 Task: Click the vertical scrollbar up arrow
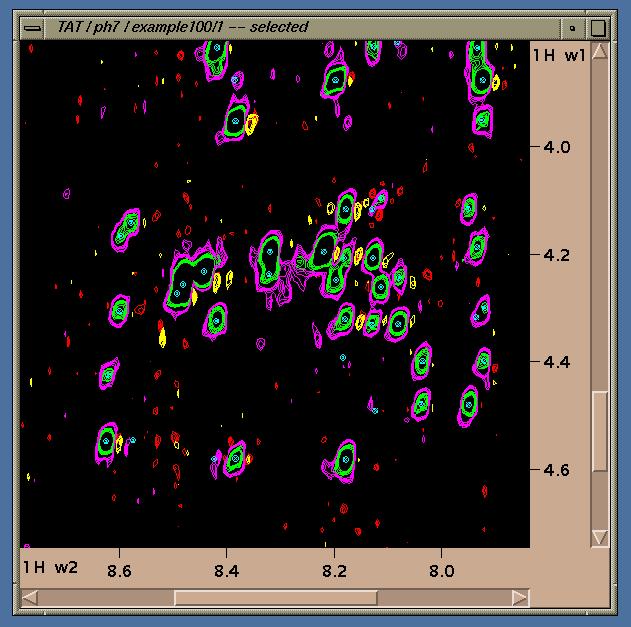coord(599,55)
